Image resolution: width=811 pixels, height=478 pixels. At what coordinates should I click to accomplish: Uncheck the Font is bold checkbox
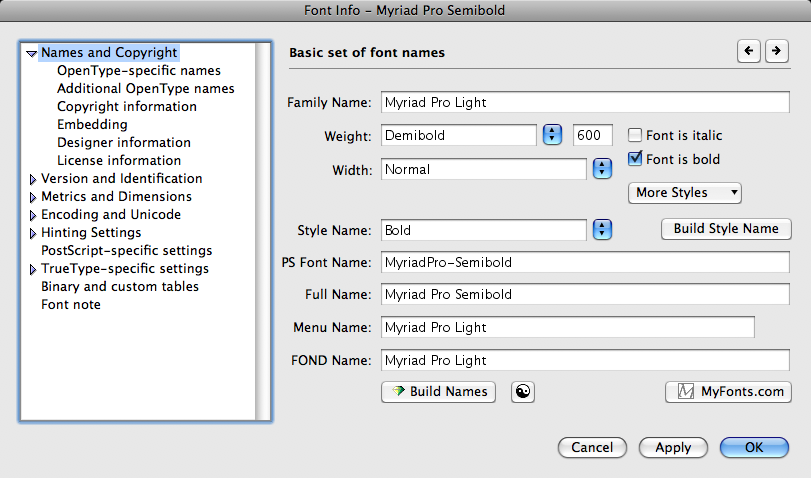pos(635,159)
